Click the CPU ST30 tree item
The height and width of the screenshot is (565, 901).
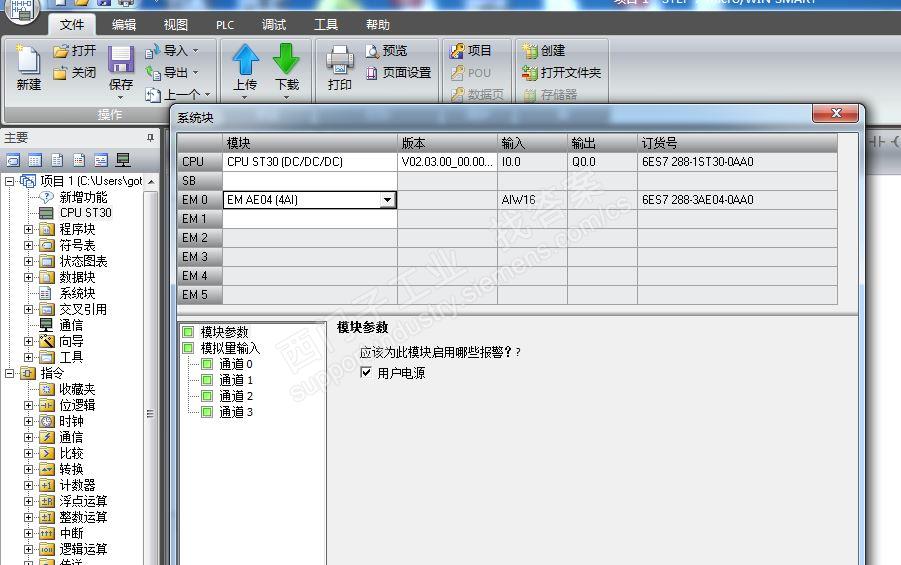85,213
